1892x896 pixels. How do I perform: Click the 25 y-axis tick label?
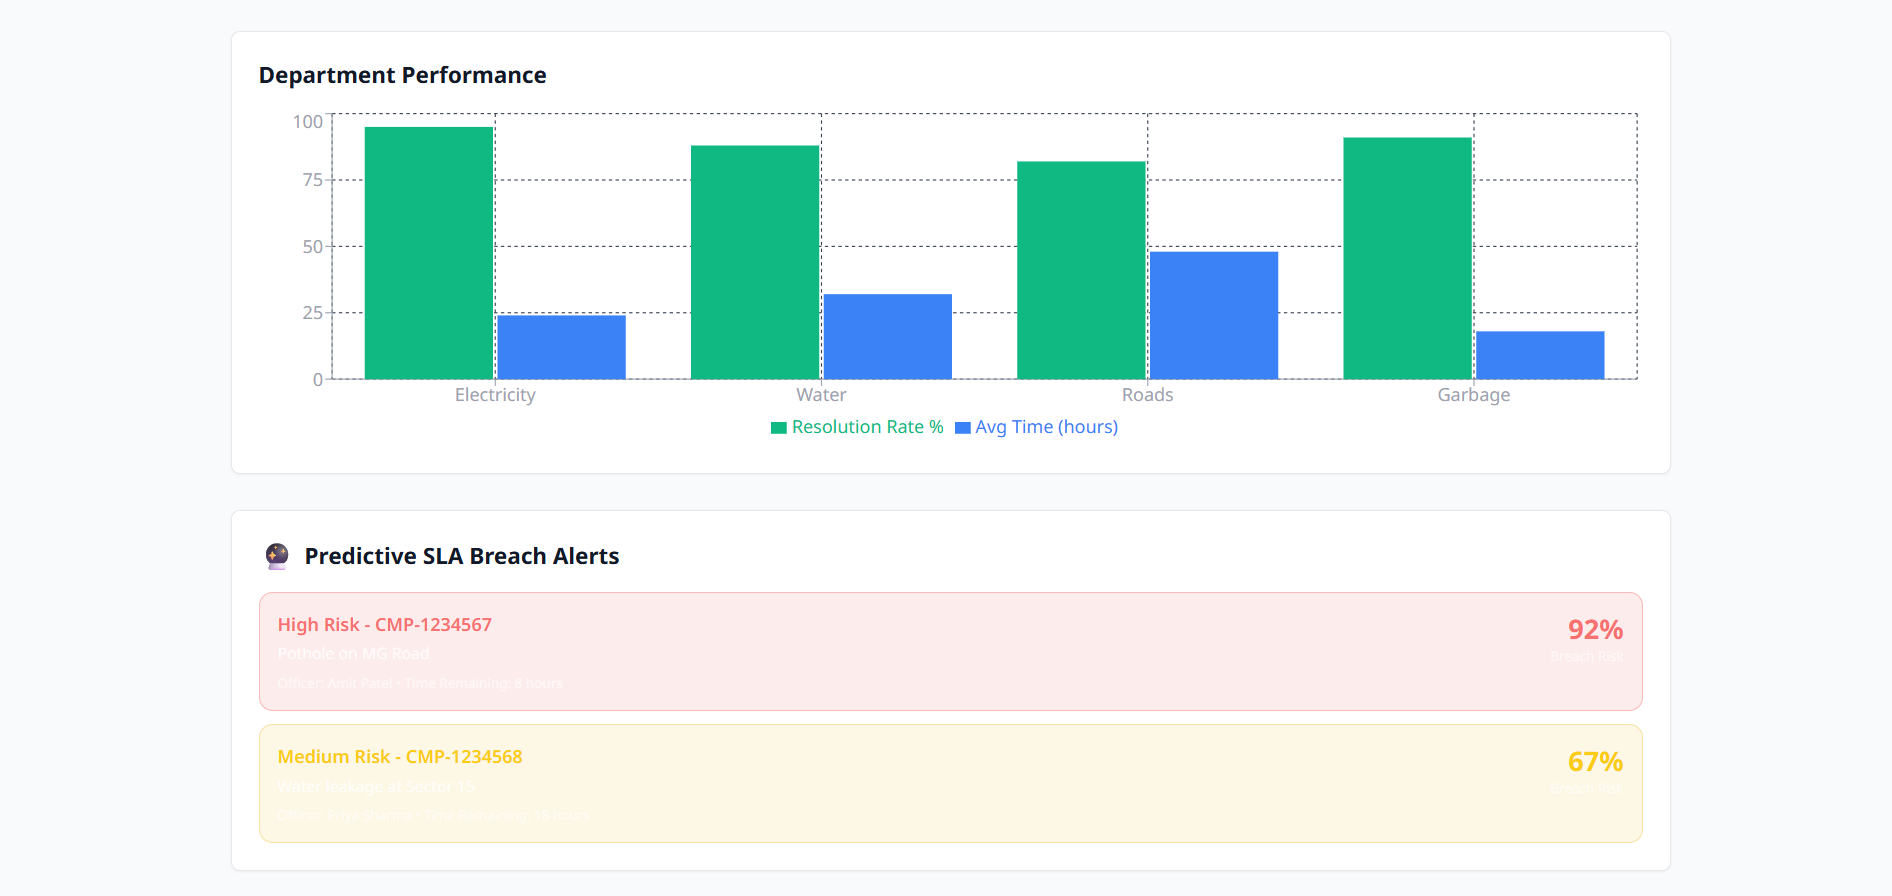312,313
